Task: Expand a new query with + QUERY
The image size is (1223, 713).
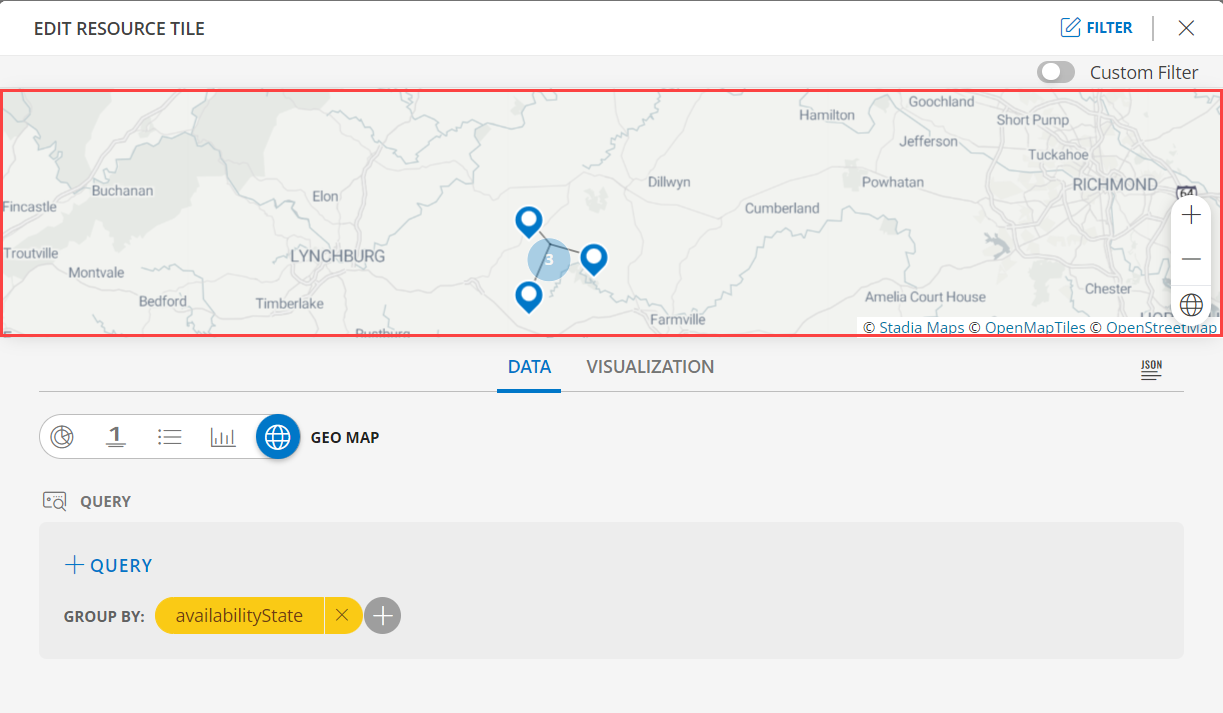Action: coord(108,564)
